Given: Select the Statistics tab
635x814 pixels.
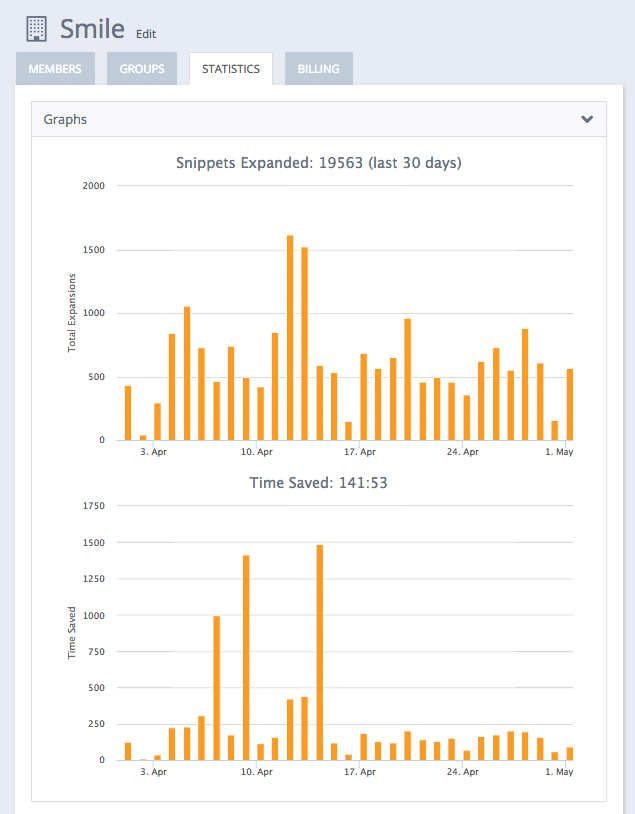Looking at the screenshot, I should 231,69.
